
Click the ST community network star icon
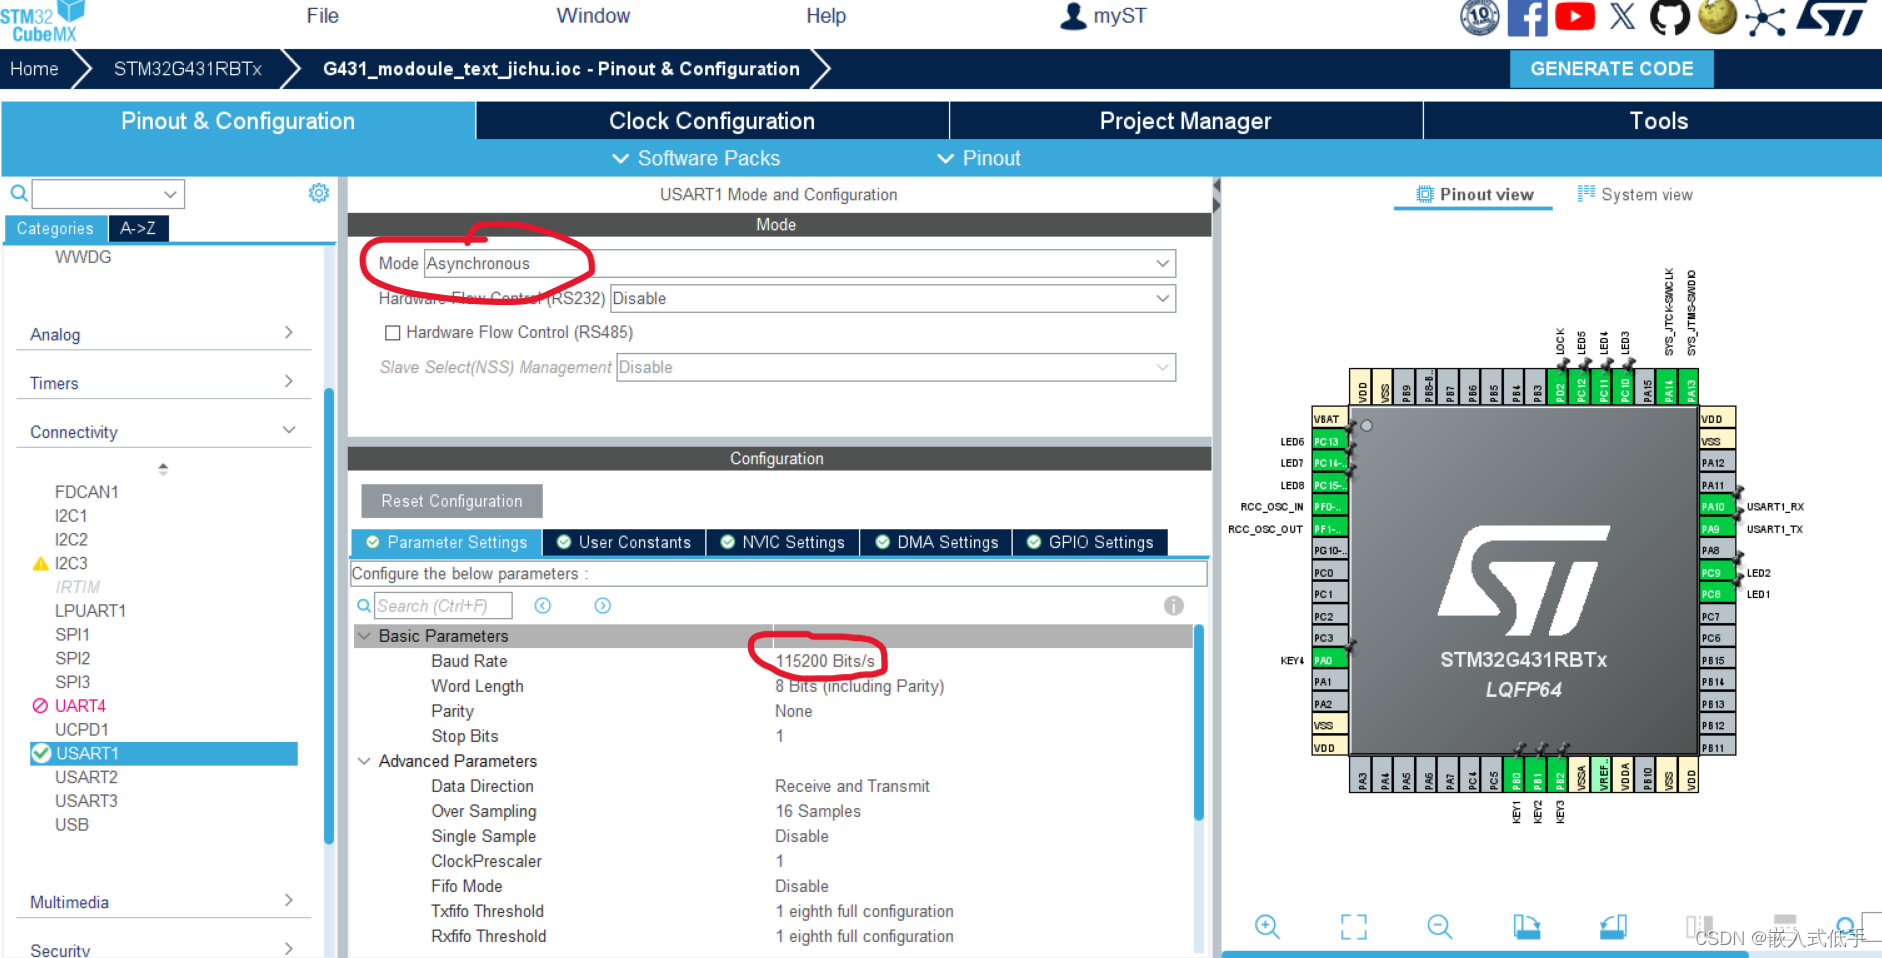click(x=1766, y=19)
